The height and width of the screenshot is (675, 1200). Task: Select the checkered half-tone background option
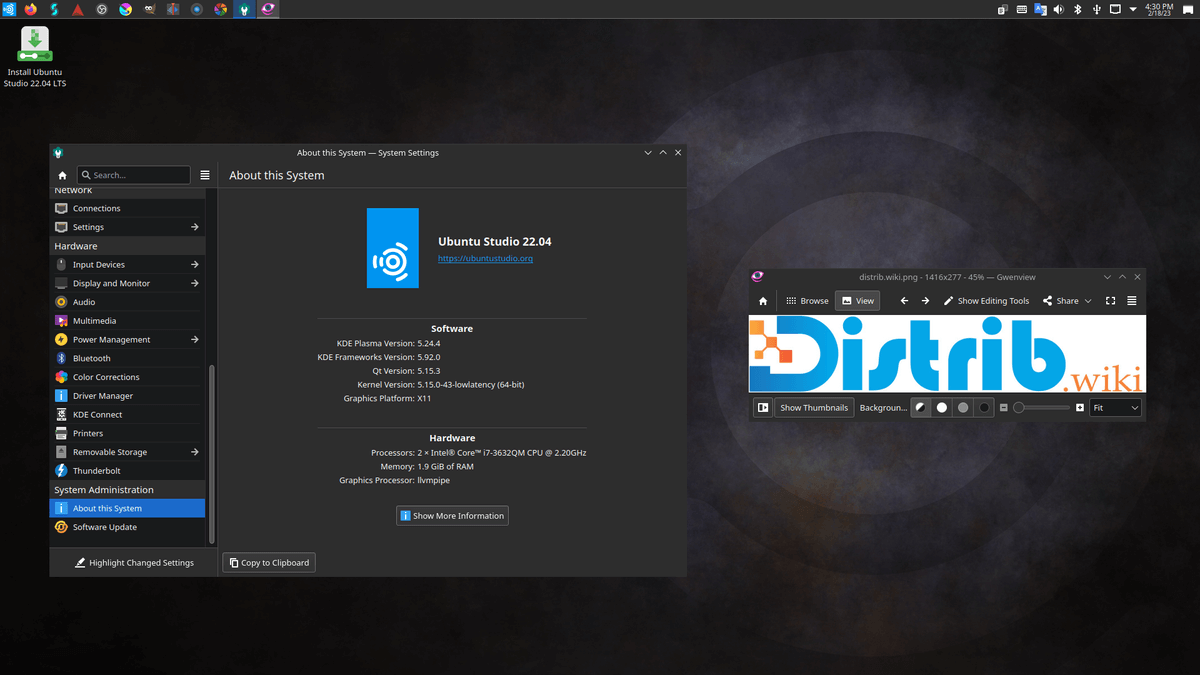pos(920,408)
